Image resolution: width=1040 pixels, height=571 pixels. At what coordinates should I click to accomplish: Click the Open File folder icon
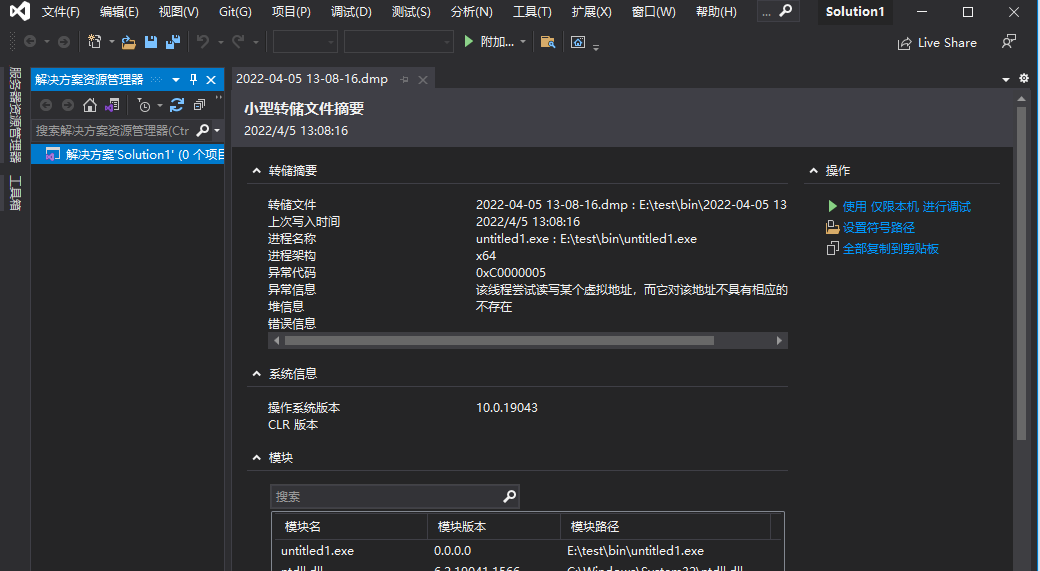point(129,42)
